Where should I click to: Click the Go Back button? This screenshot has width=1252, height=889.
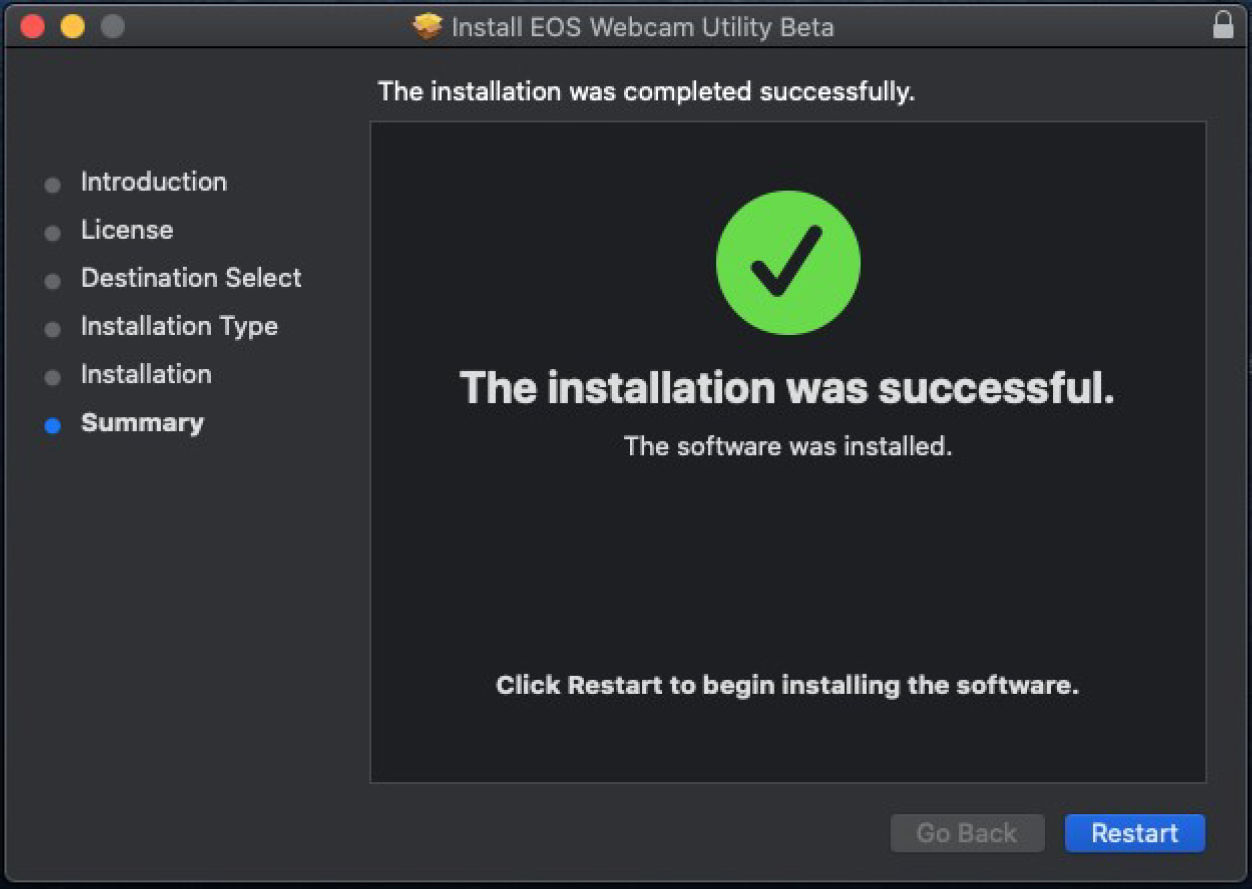pyautogui.click(x=966, y=832)
